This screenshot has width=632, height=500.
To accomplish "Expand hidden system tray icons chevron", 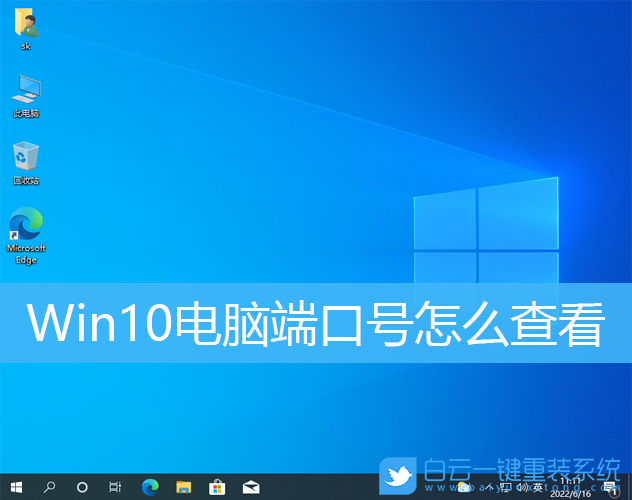I will click(x=489, y=488).
